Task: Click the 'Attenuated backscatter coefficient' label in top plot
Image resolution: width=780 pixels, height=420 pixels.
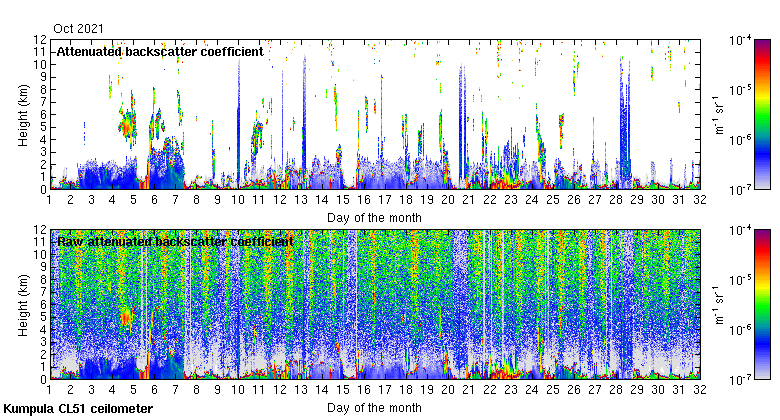Action: coord(160,51)
